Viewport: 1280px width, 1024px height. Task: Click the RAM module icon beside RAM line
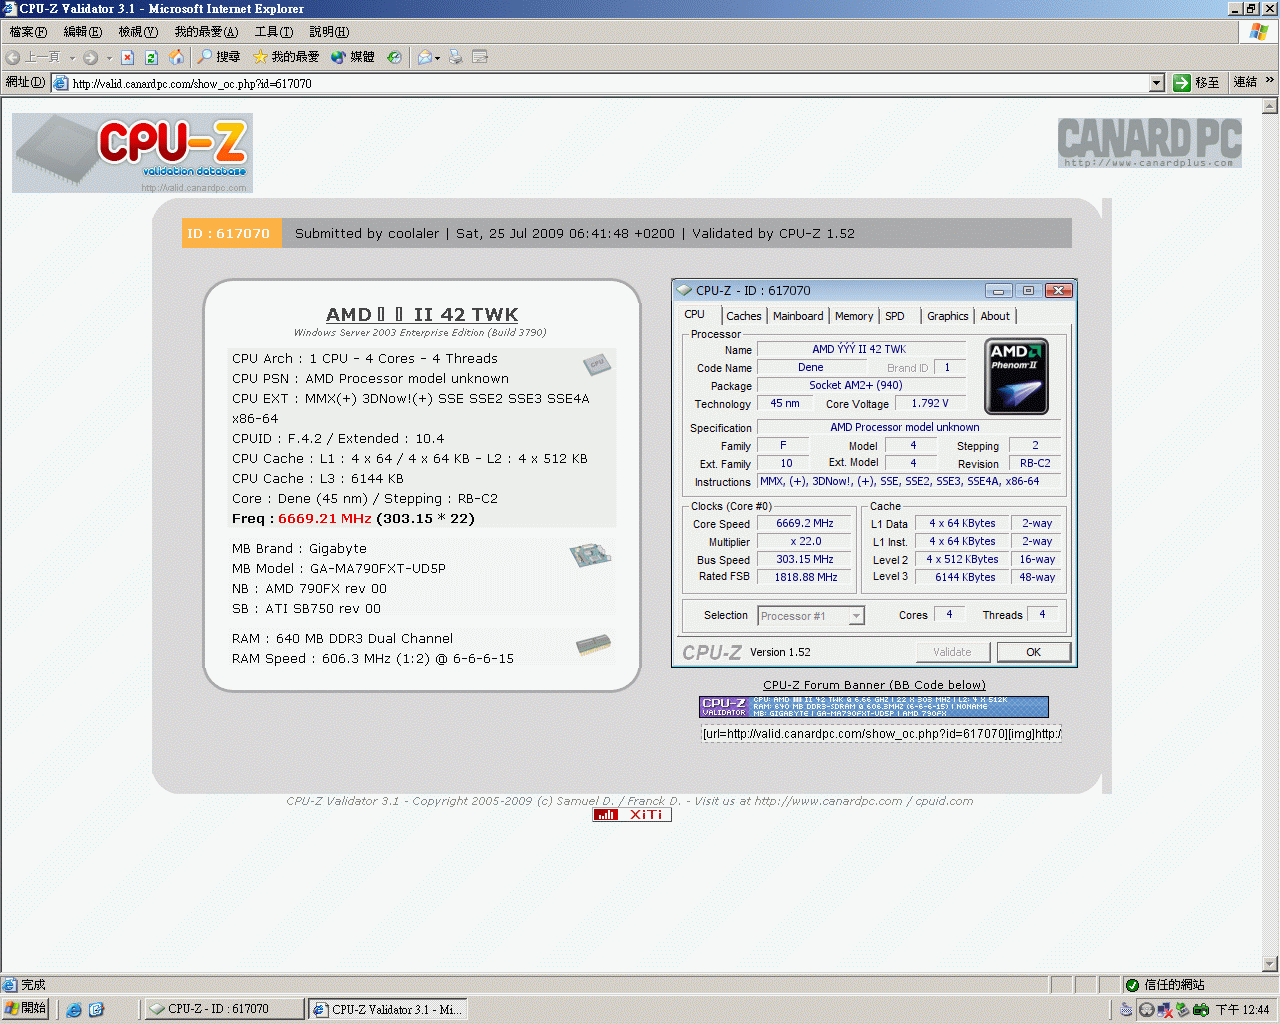click(x=594, y=645)
